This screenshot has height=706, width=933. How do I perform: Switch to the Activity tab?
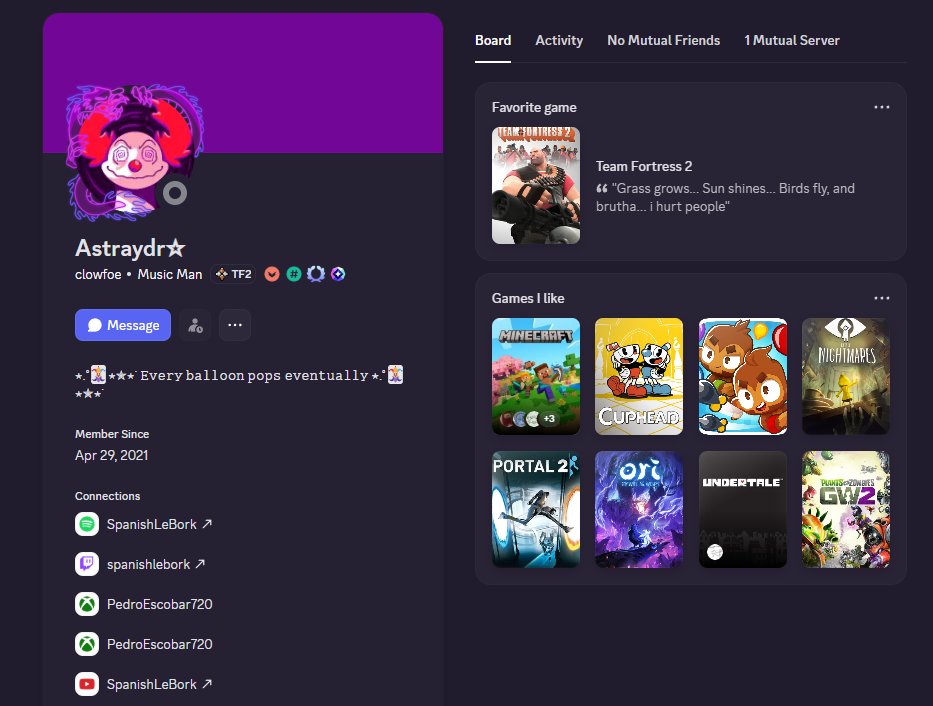(558, 40)
